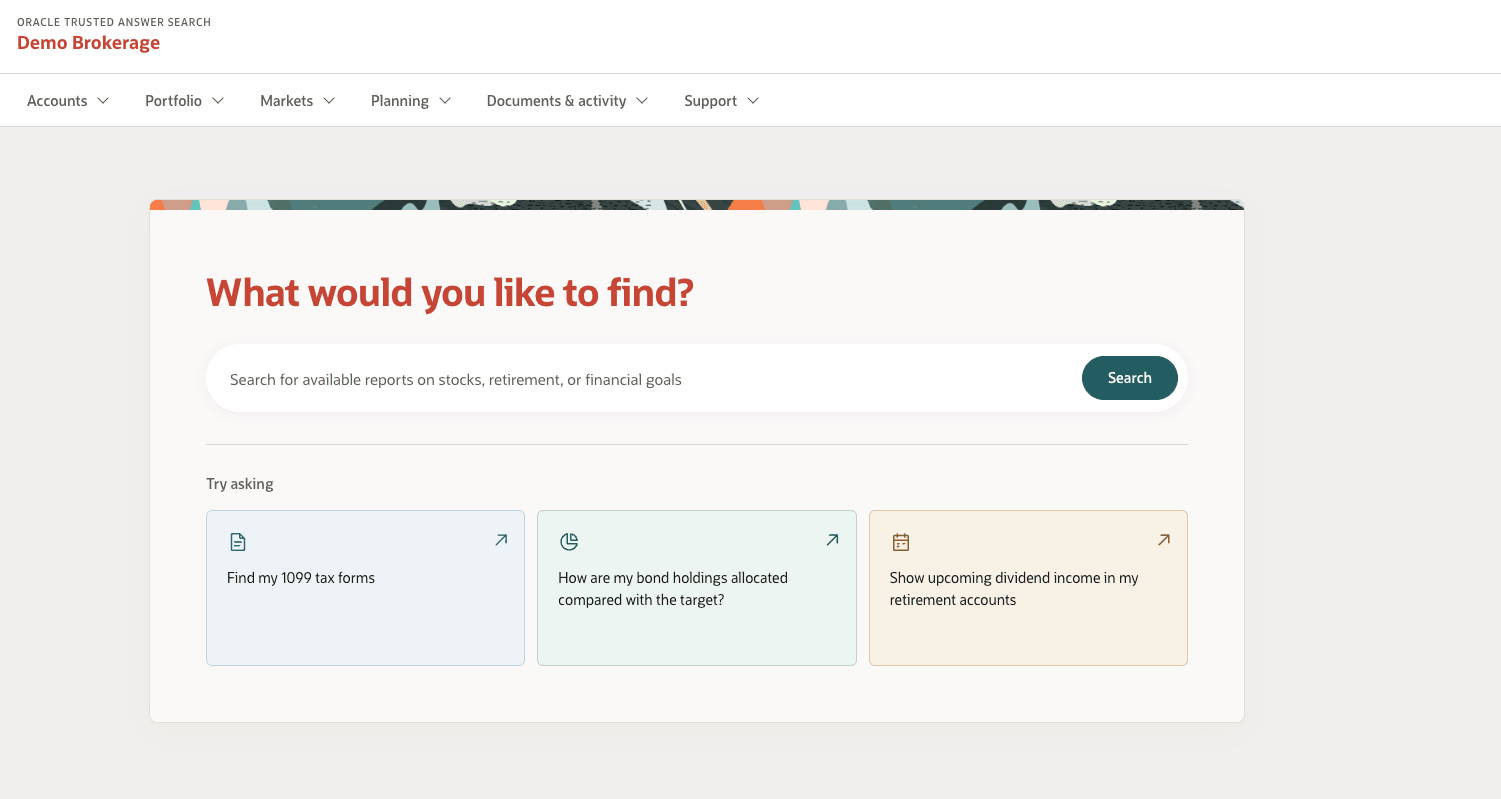Click the pie chart icon on bond holdings card
Viewport: 1501px width, 799px height.
click(x=569, y=542)
